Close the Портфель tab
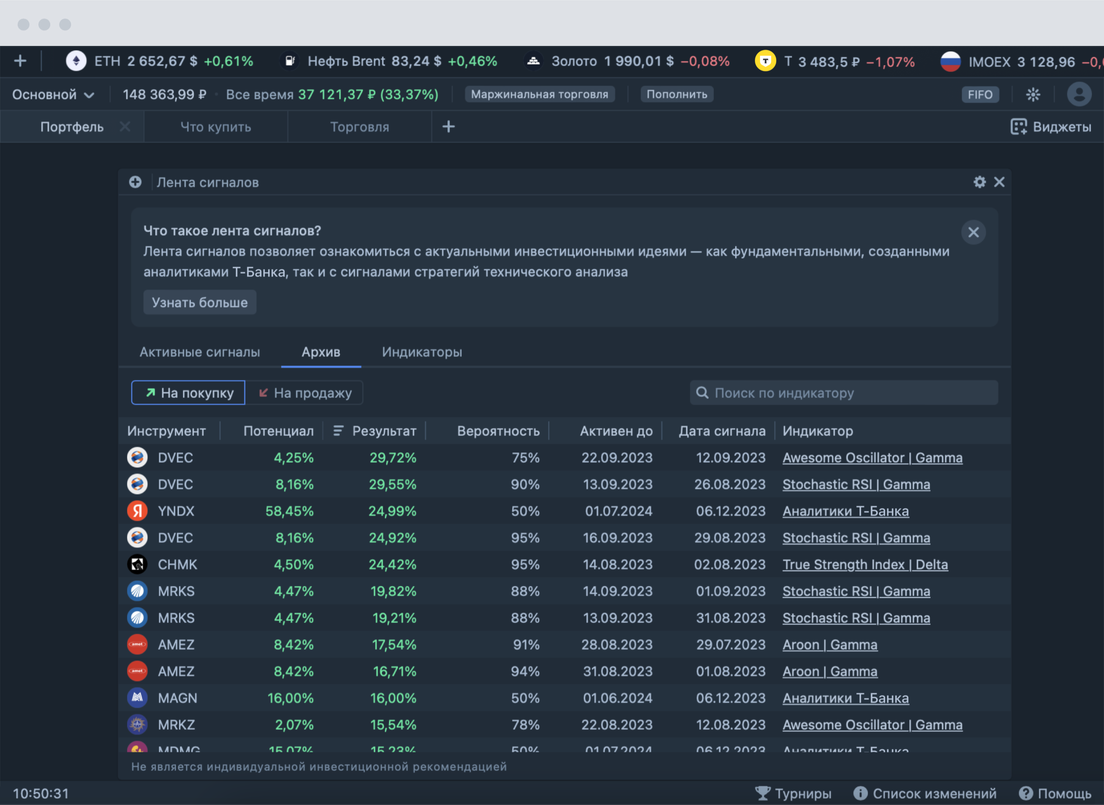 coord(125,127)
